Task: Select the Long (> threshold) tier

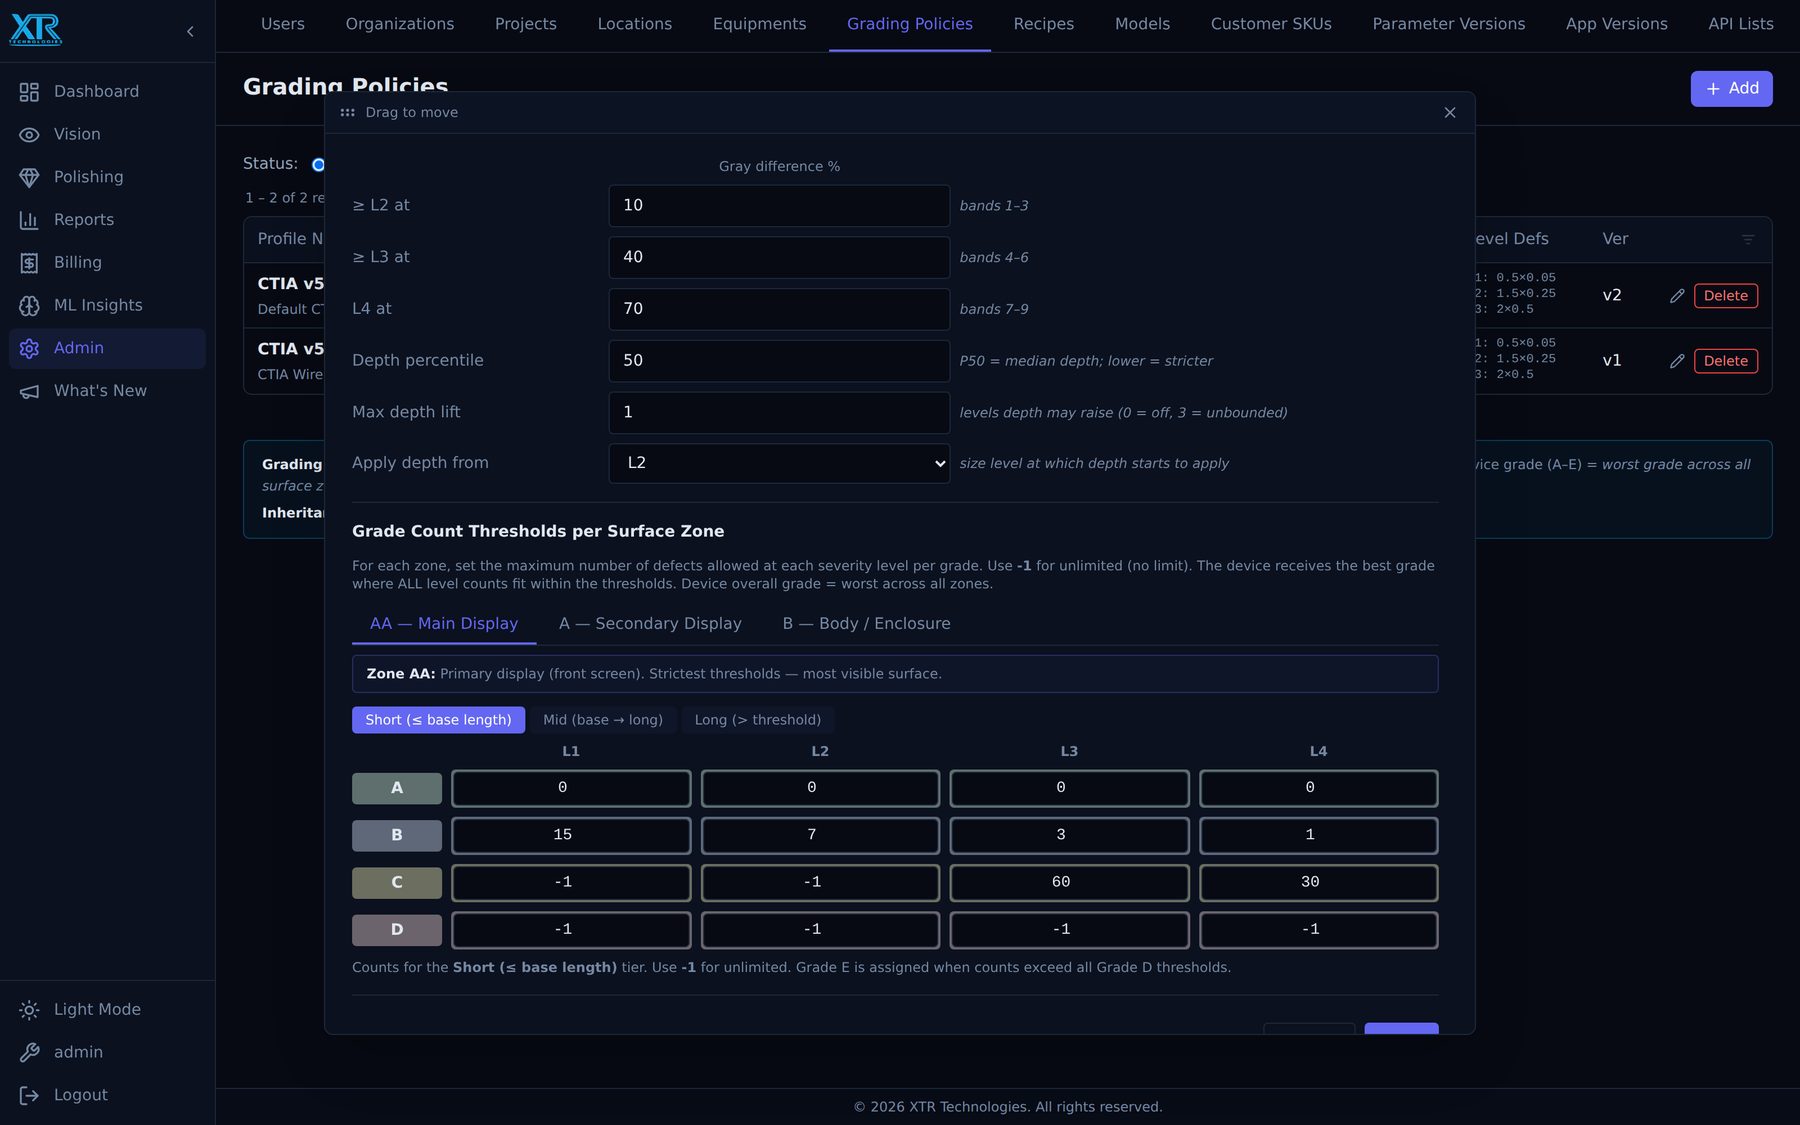Action: (758, 720)
